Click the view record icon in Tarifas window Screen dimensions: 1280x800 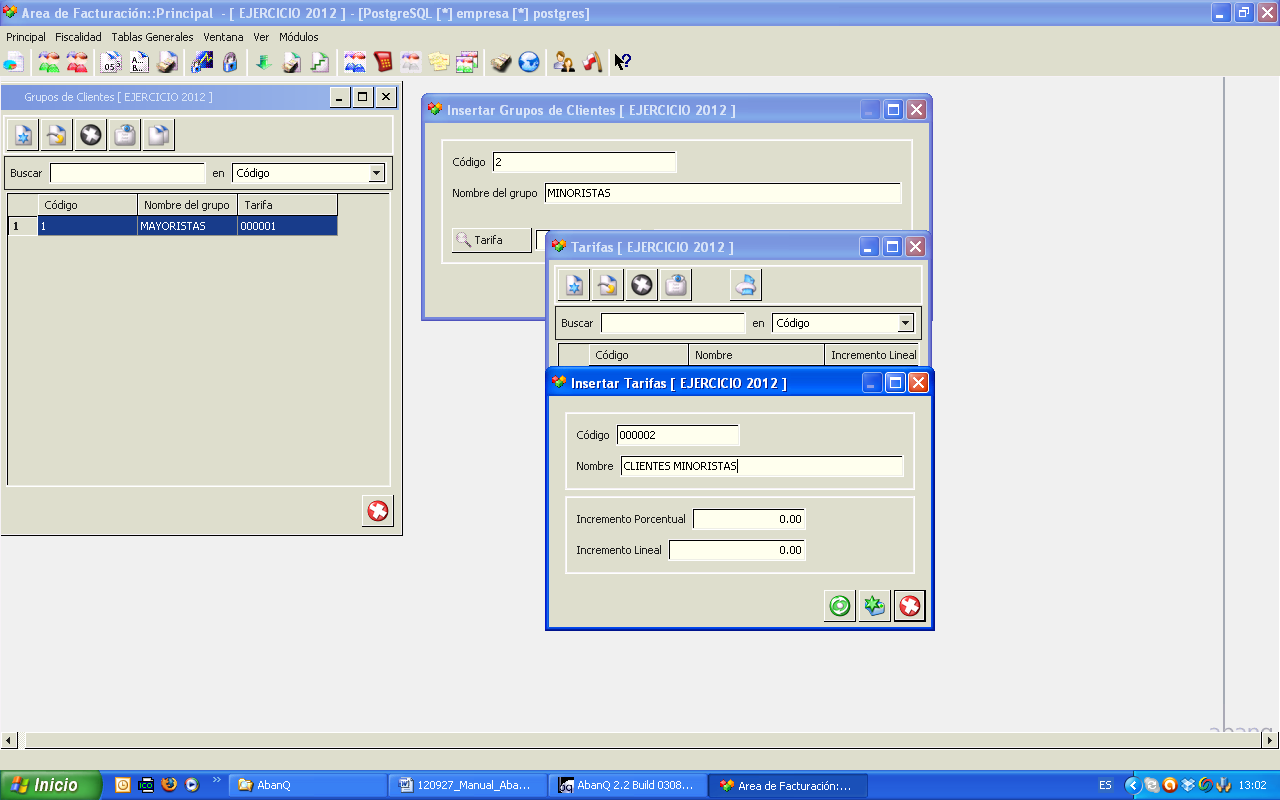(x=676, y=285)
